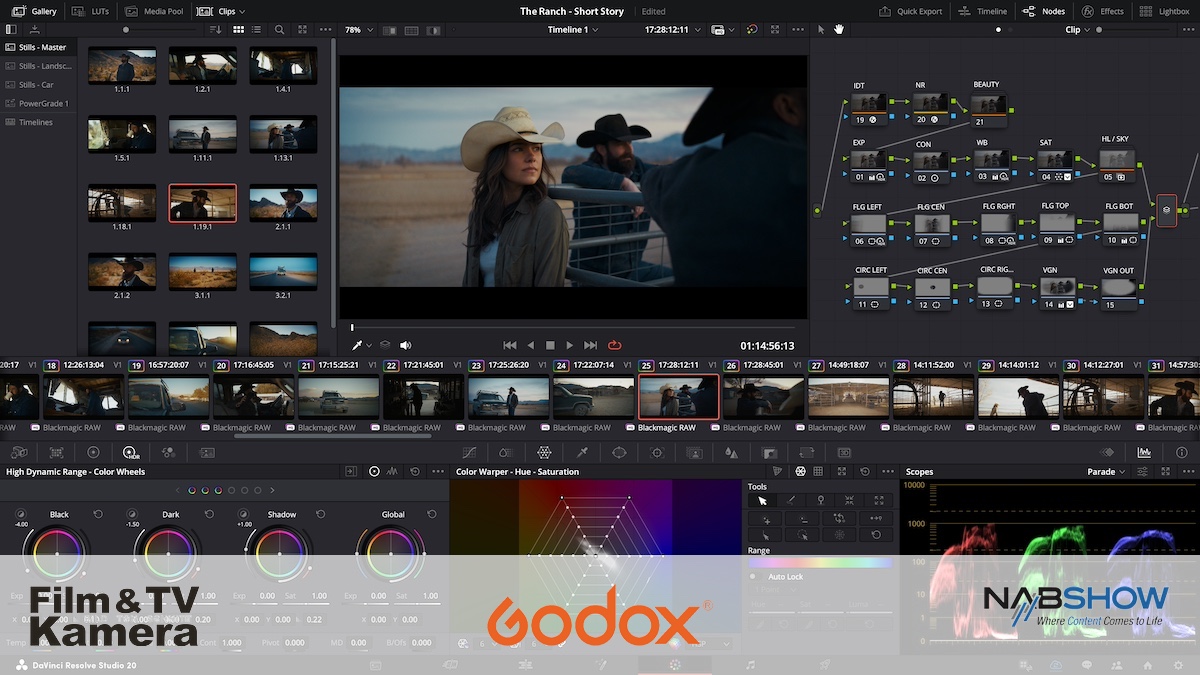This screenshot has height=675, width=1200.
Task: Open the Parade scope type dropdown
Action: [x=1106, y=472]
